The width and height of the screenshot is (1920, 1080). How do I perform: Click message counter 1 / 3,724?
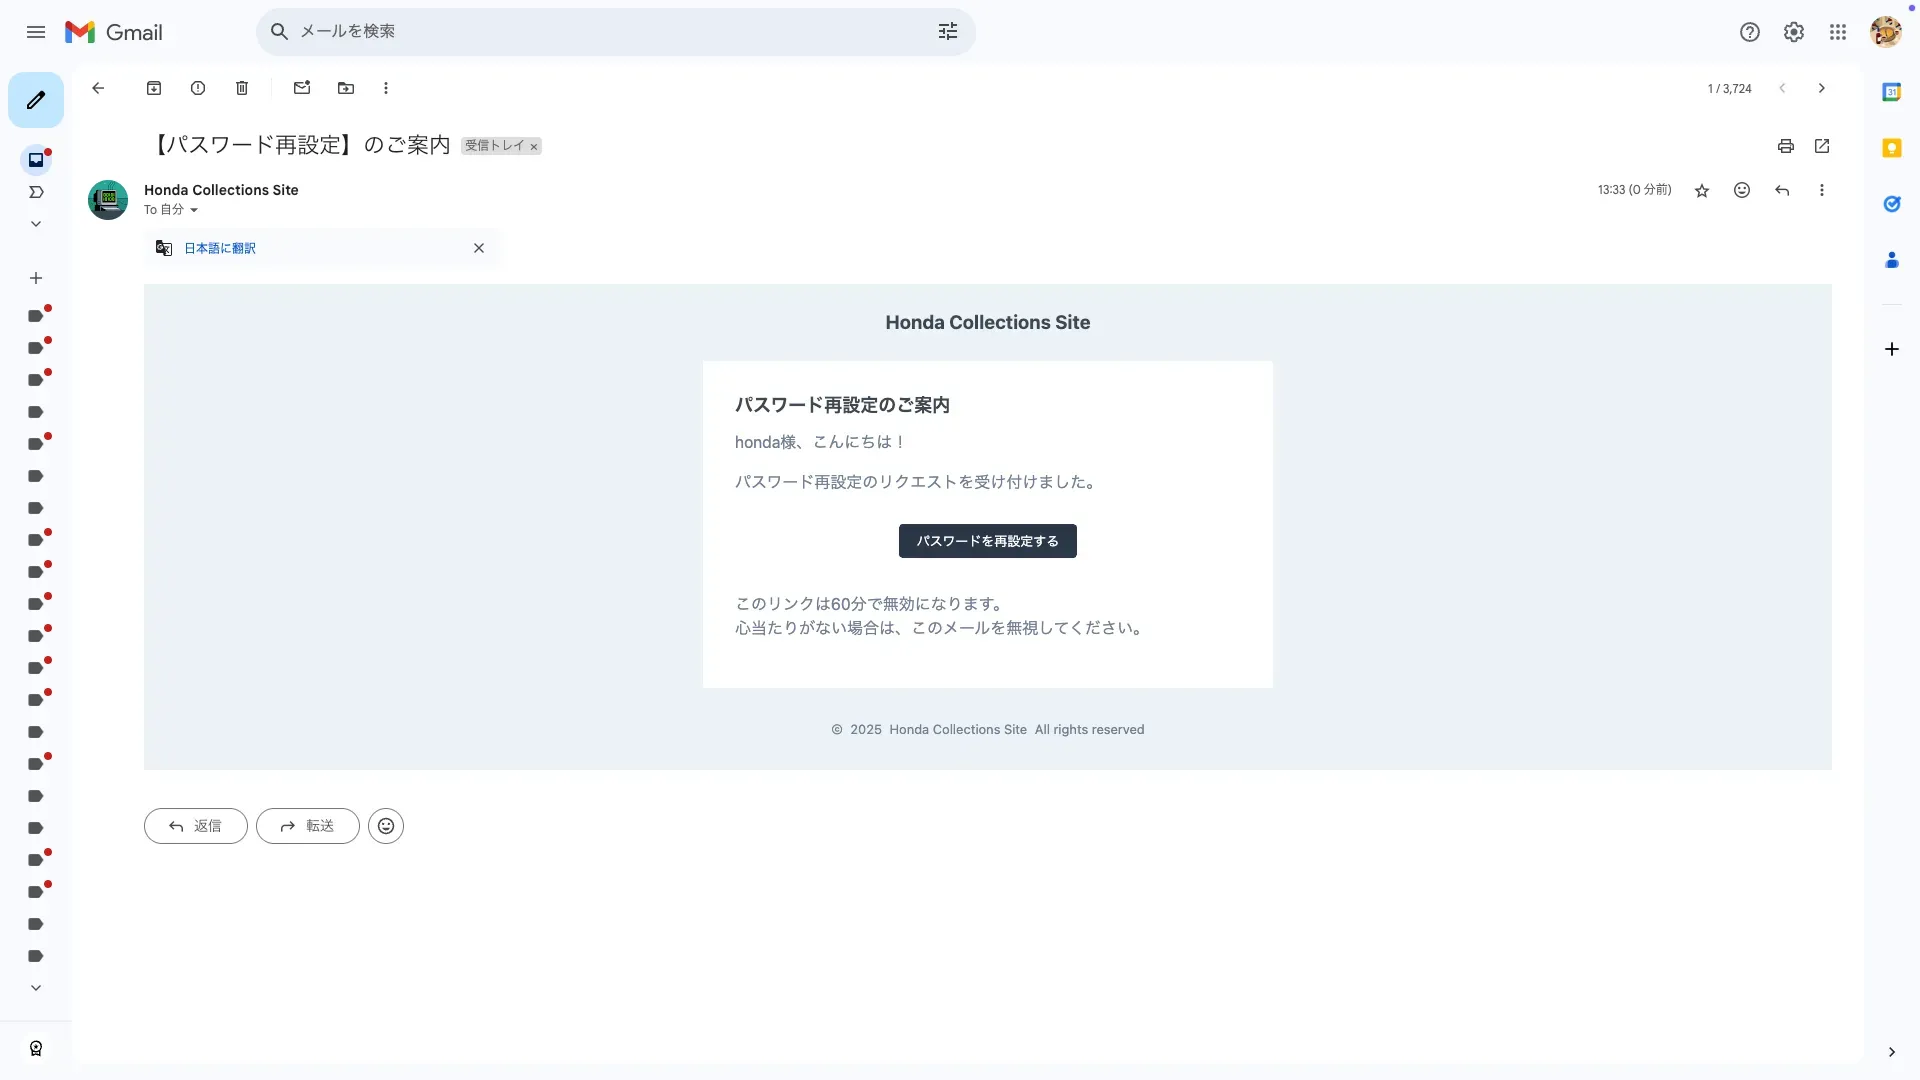(x=1730, y=89)
